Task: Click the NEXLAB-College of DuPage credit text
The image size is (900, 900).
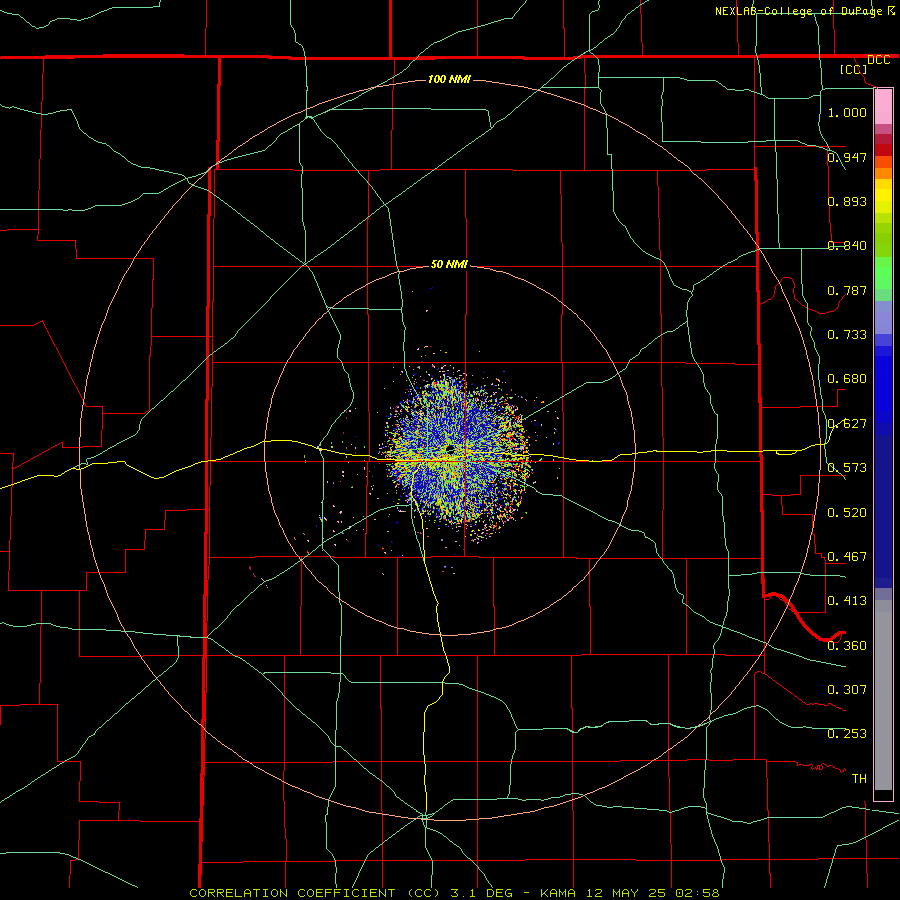Action: click(799, 11)
